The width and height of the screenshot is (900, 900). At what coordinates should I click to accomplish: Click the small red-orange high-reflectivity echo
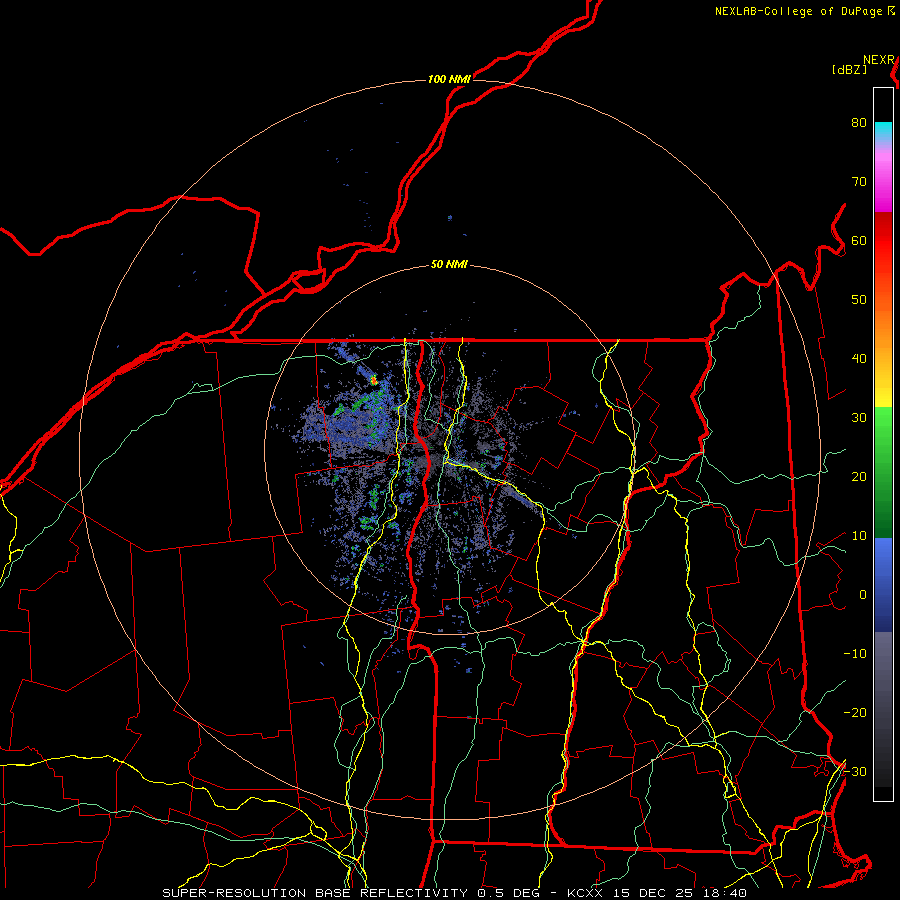[374, 379]
